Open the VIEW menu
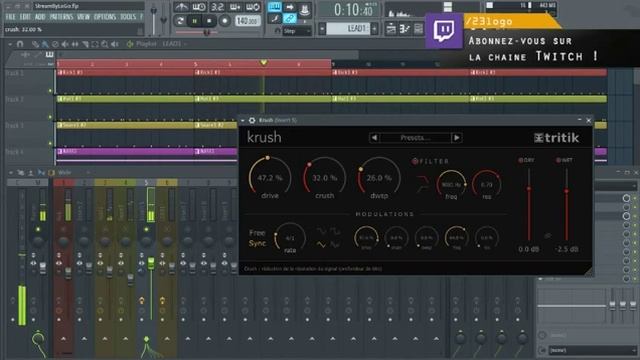Image resolution: width=640 pixels, height=360 pixels. [83, 17]
